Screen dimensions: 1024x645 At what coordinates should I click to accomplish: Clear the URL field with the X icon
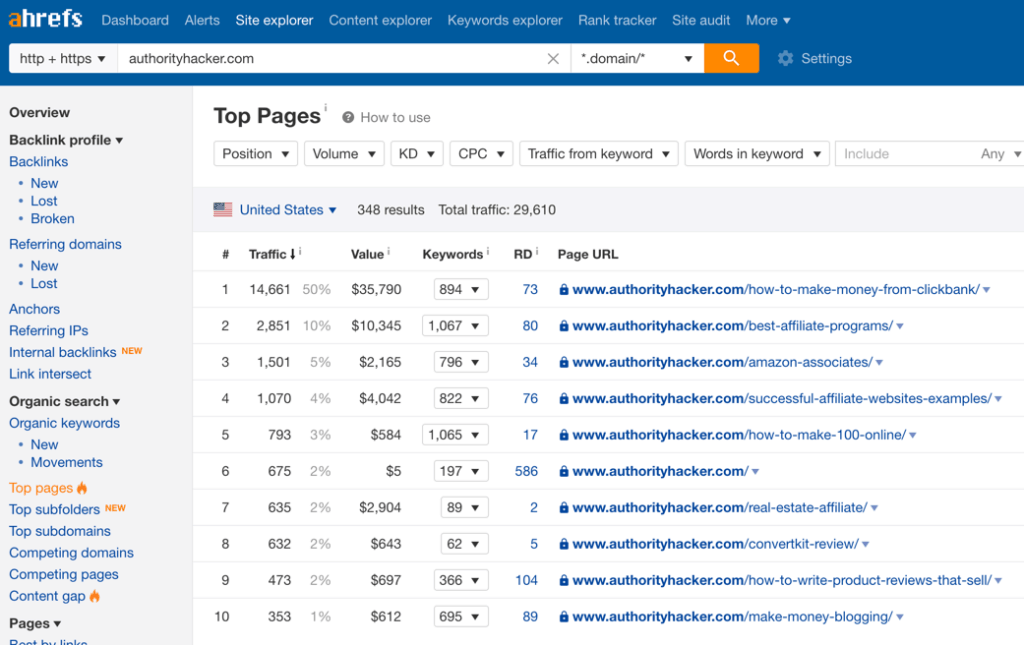pos(553,59)
